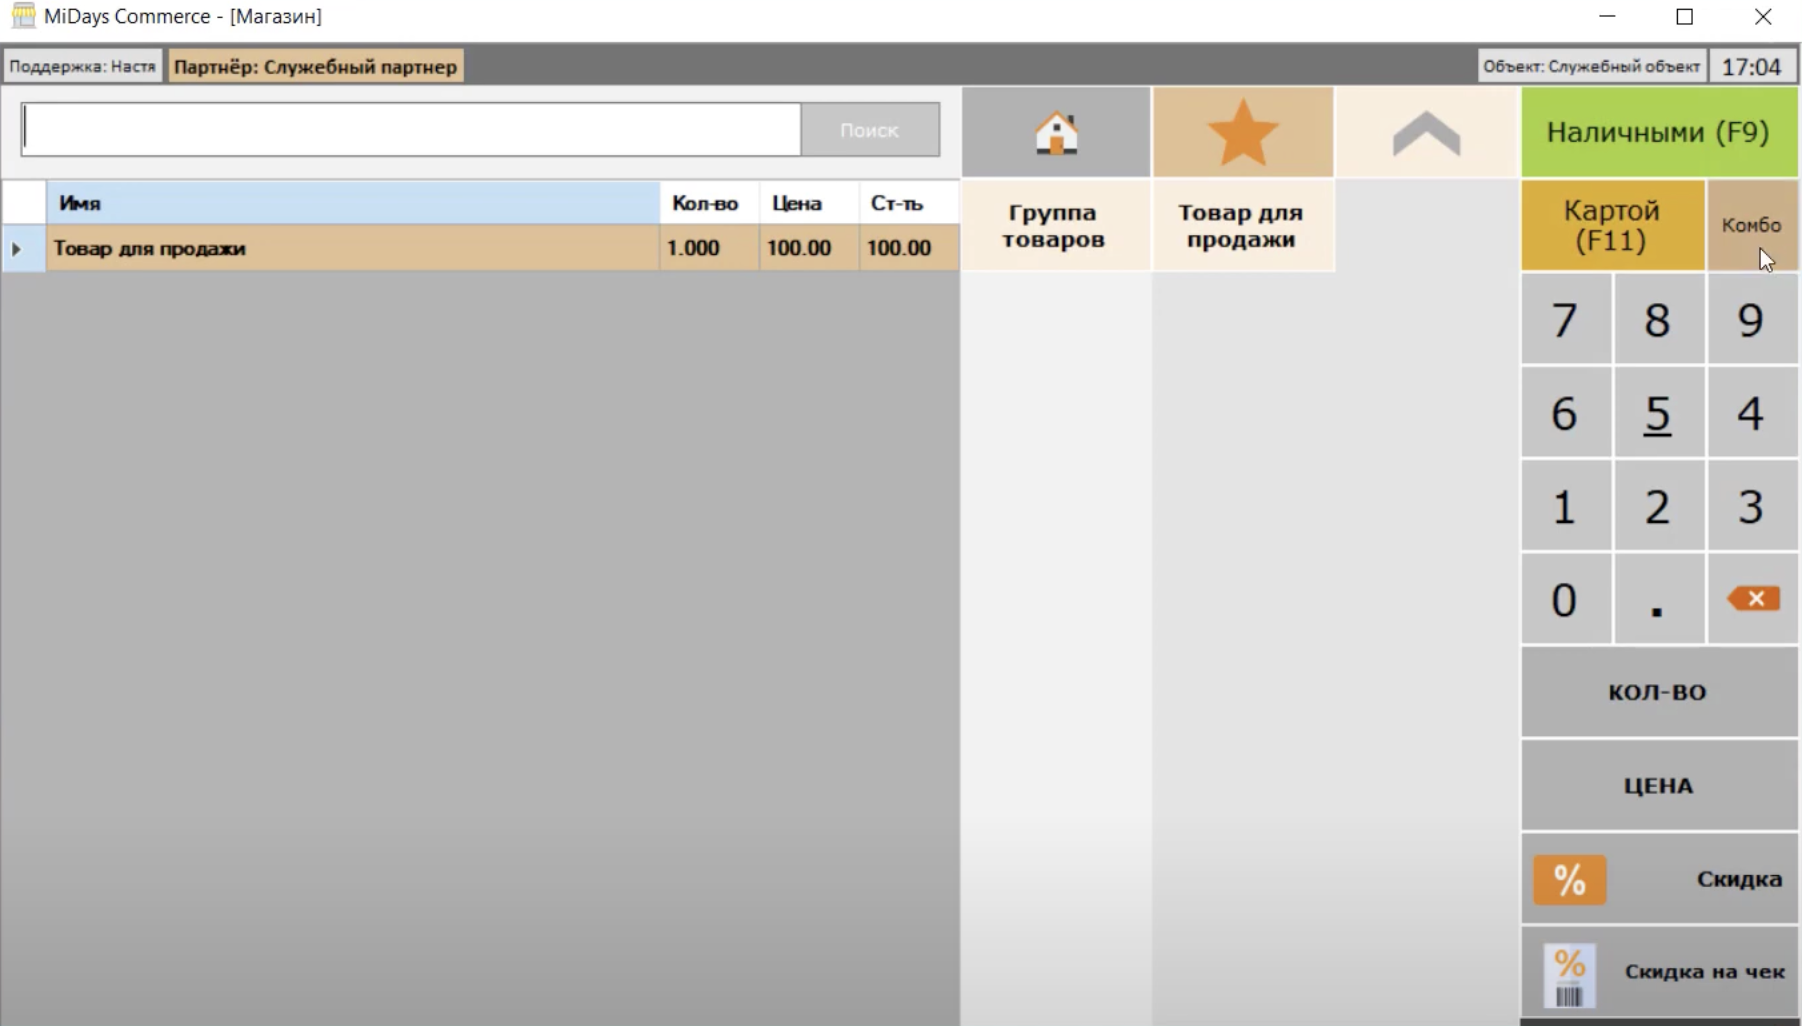Viewport: 1802px width, 1026px height.
Task: Tap digit 2 on the keypad
Action: 1659,506
